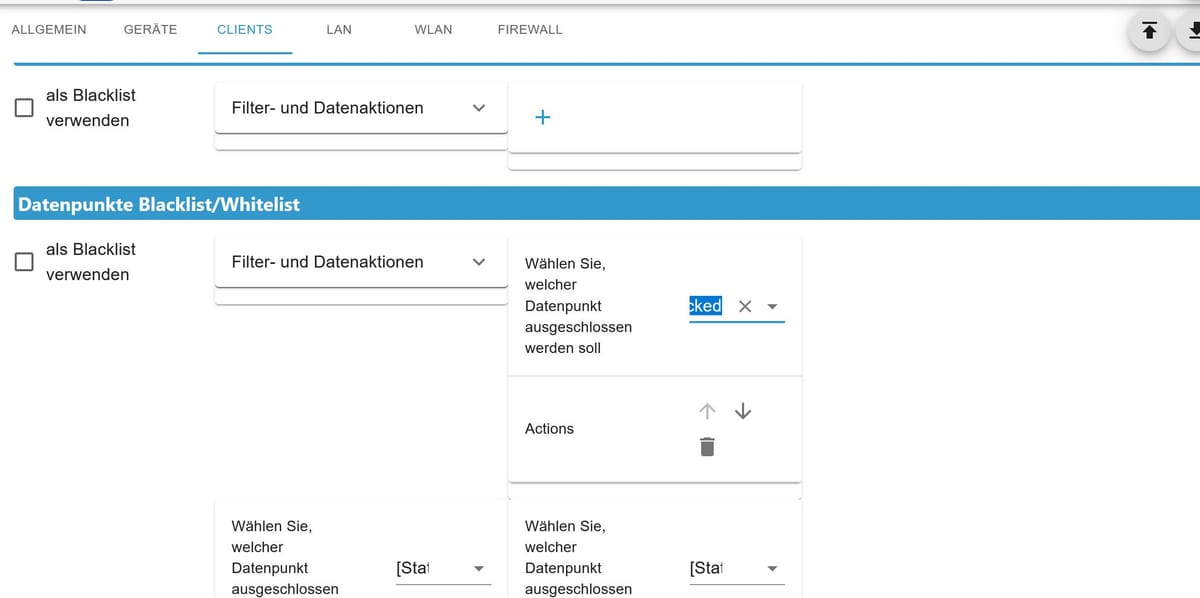Tick the first 'als Blacklist verwenden' checkbox
The height and width of the screenshot is (598, 1200).
click(24, 107)
